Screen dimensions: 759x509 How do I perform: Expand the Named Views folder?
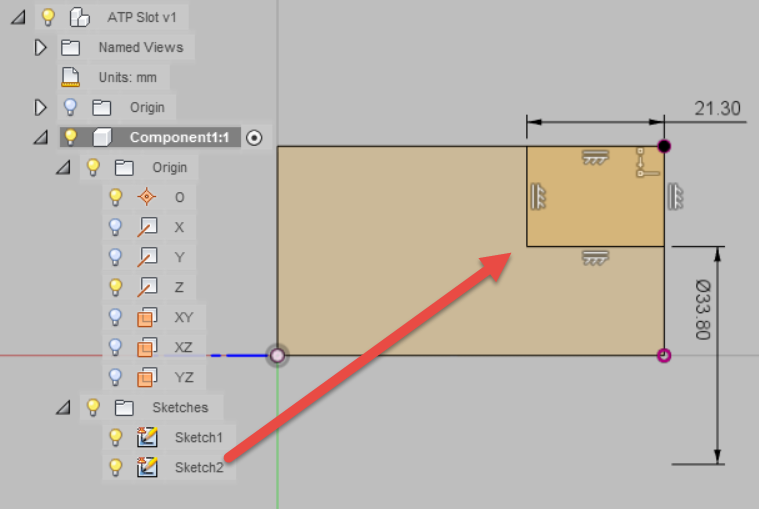41,47
